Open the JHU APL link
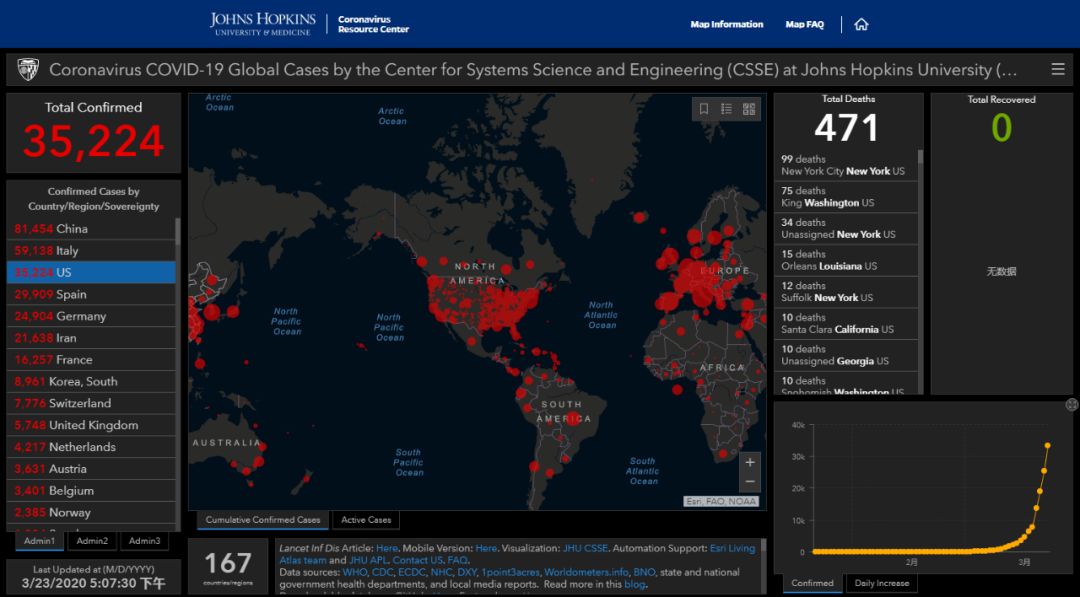This screenshot has height=597, width=1080. (x=368, y=561)
